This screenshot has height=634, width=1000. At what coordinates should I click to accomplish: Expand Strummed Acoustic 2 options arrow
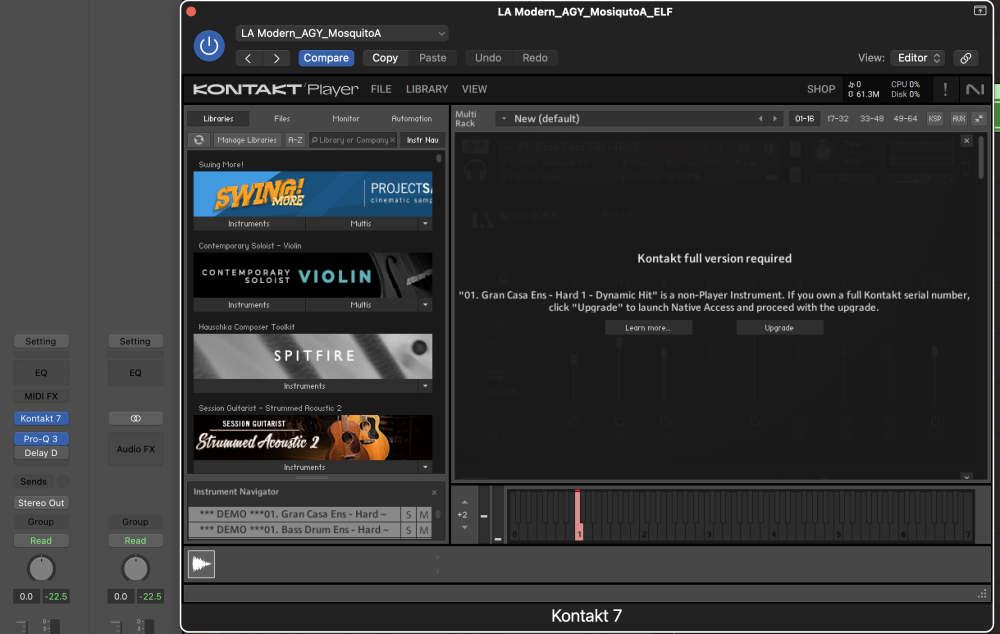click(x=425, y=467)
